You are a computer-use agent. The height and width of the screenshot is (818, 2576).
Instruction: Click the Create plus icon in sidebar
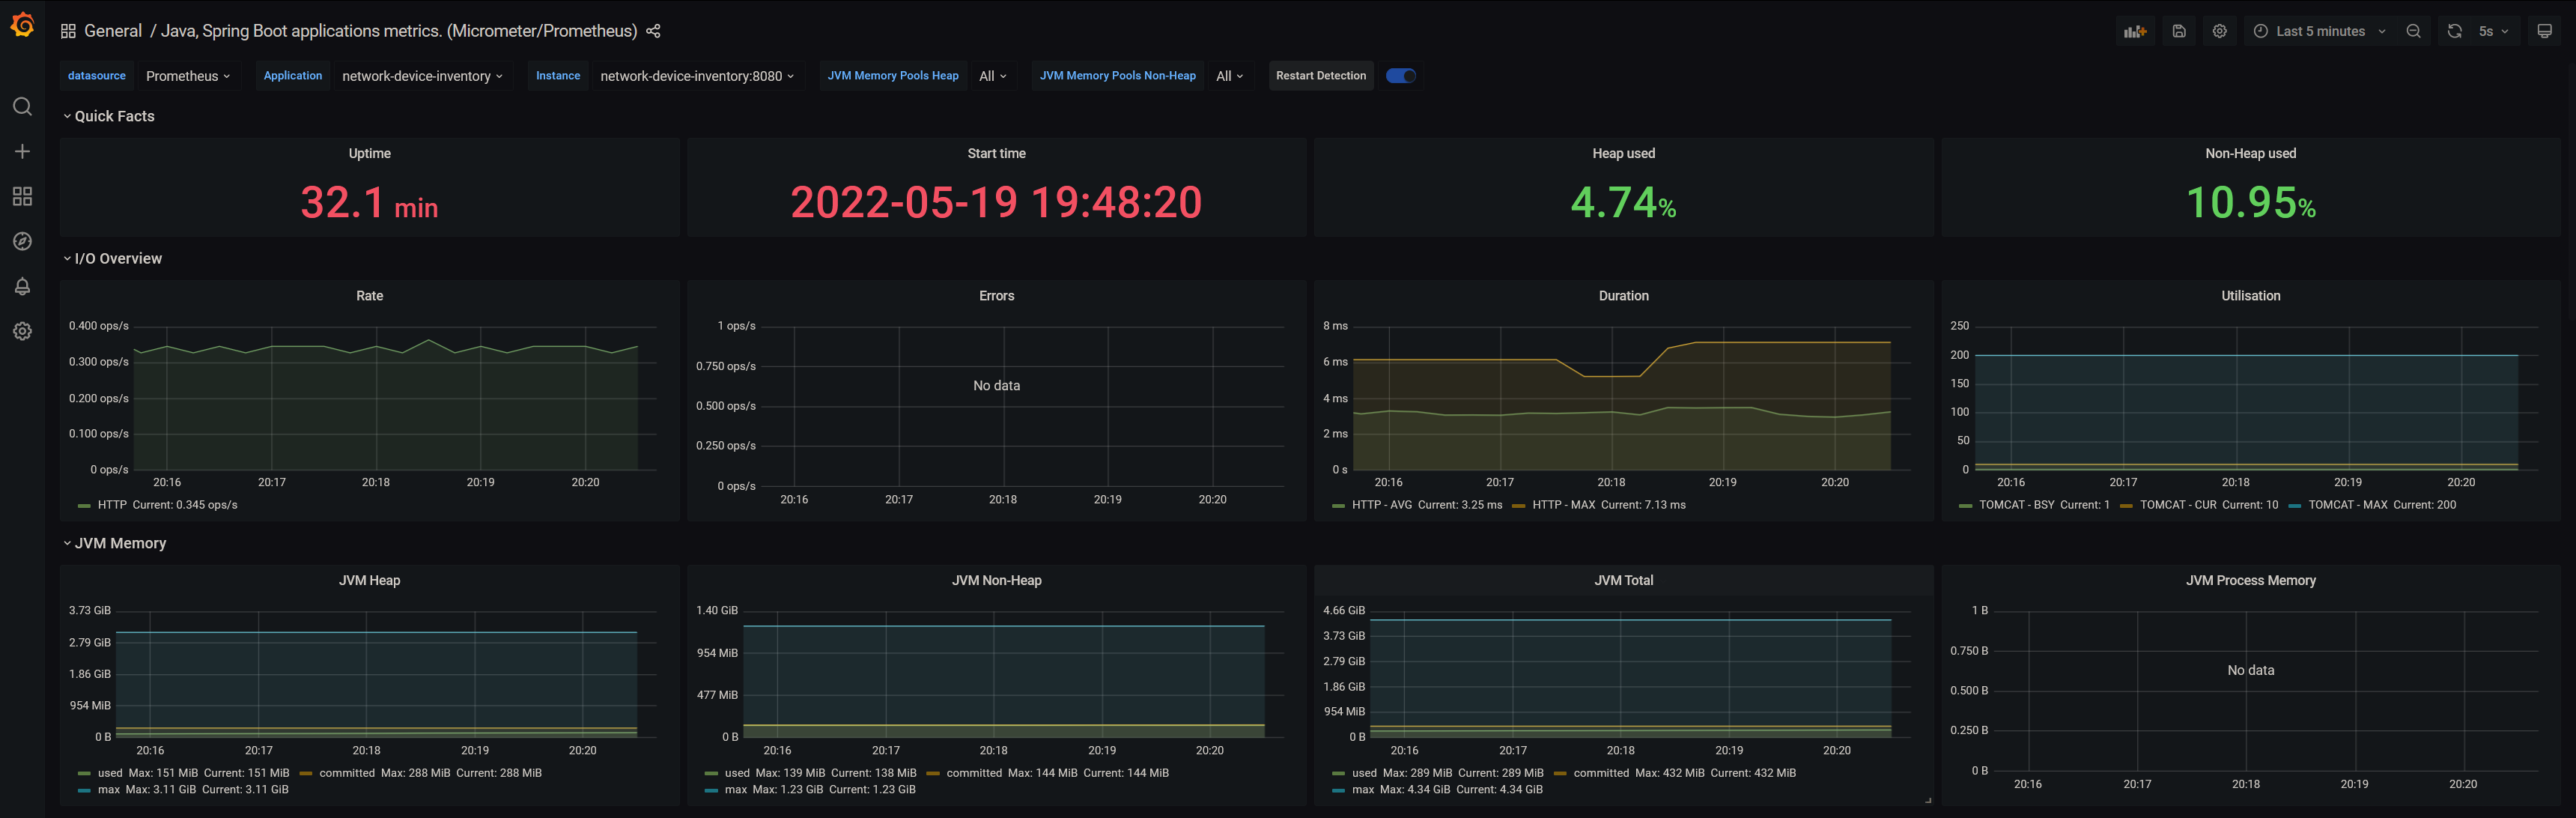point(22,151)
